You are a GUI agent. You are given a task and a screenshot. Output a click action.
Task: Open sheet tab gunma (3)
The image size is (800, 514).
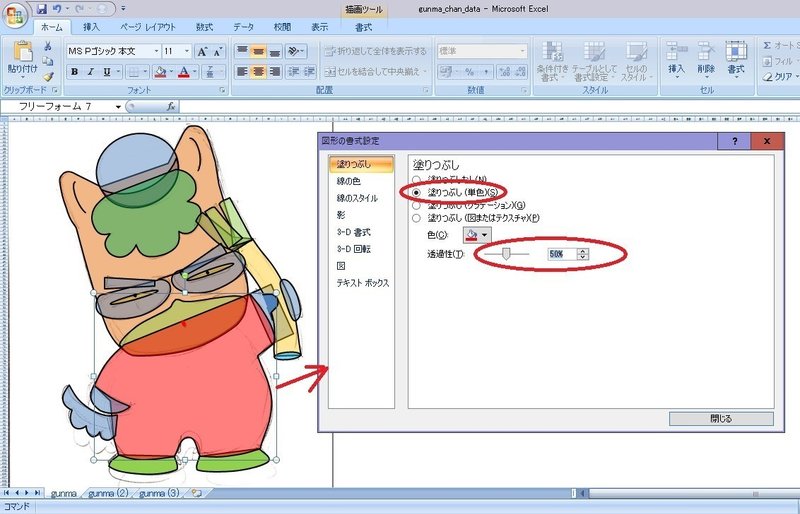159,493
